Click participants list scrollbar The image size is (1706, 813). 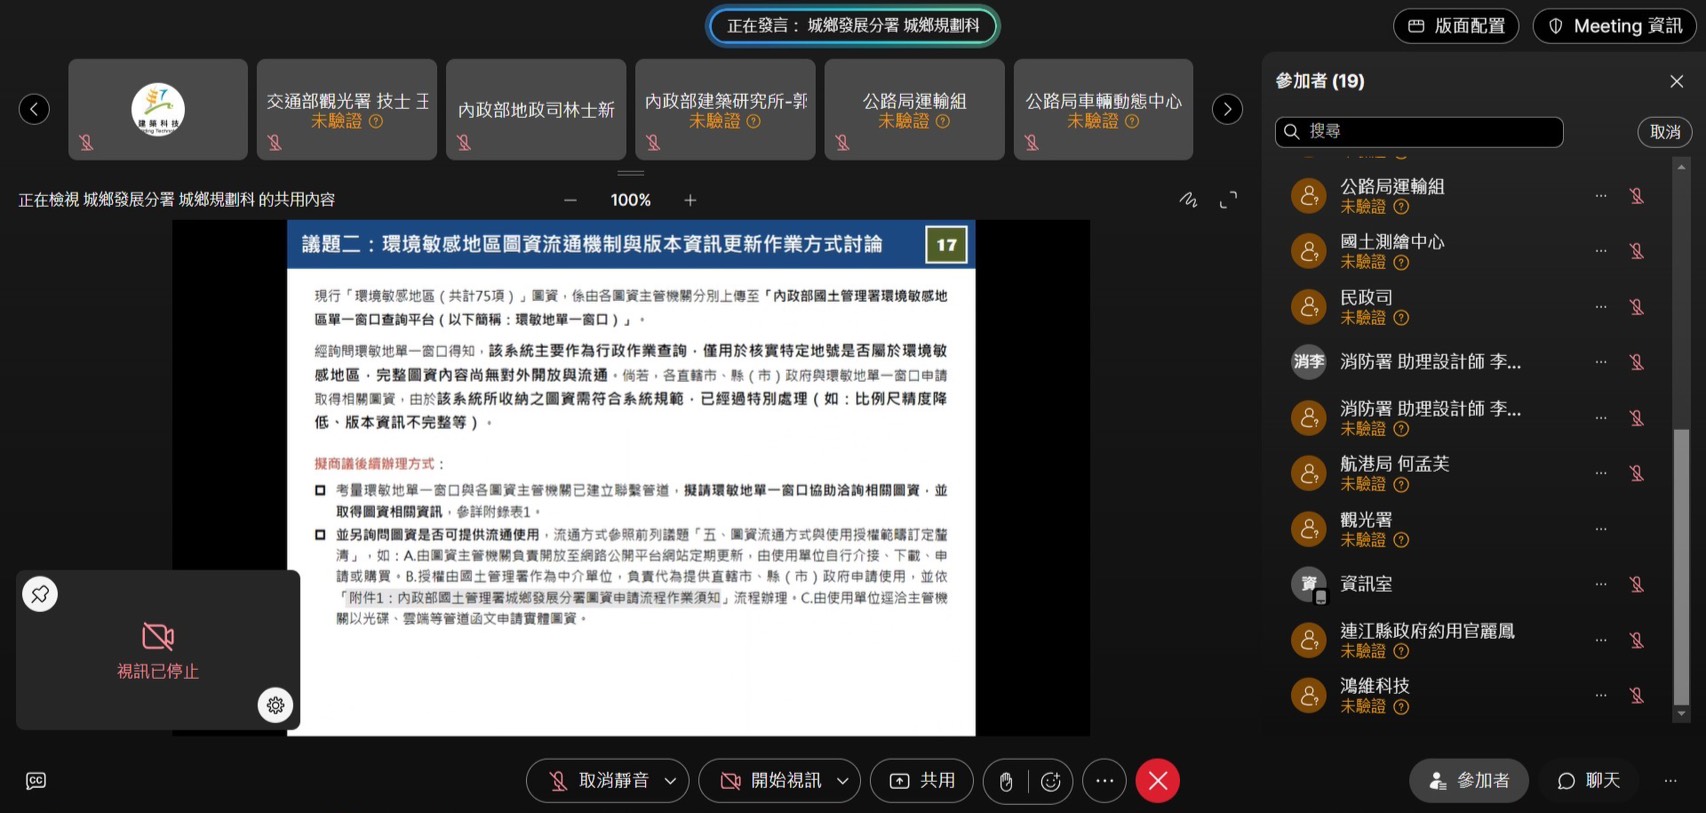(1682, 567)
